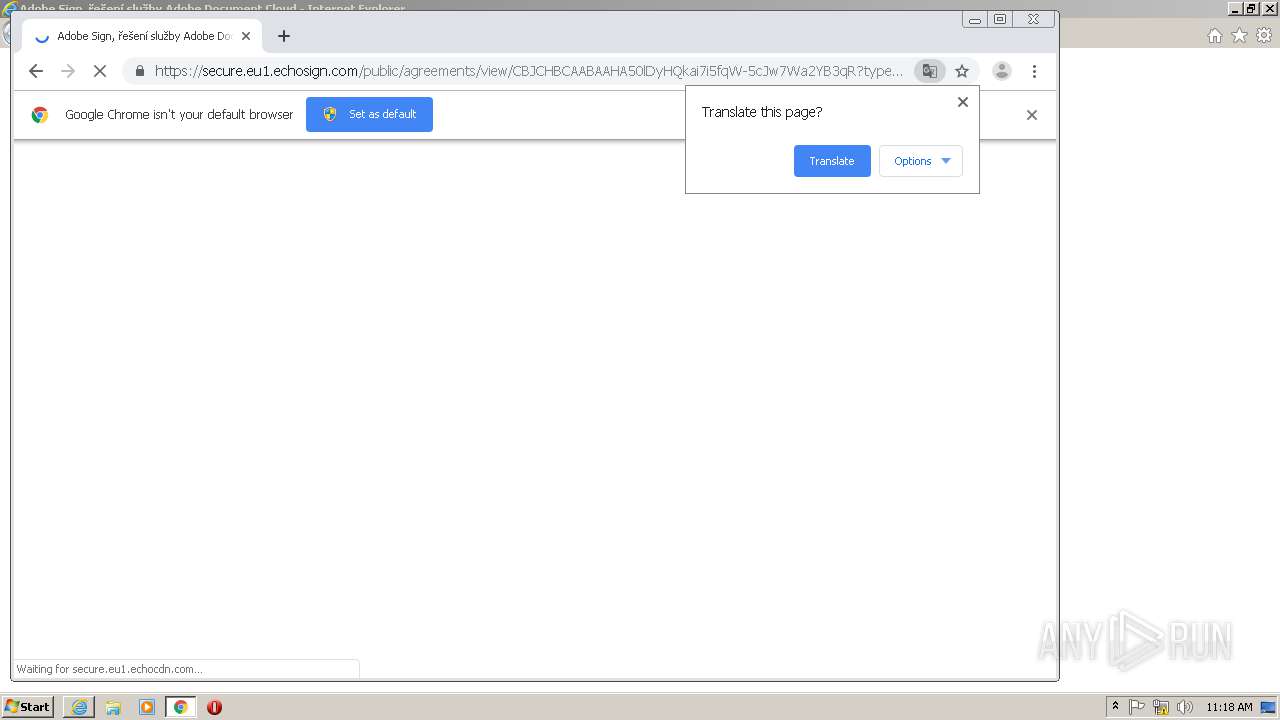Select the Adobe Sign browser tab

click(142, 36)
